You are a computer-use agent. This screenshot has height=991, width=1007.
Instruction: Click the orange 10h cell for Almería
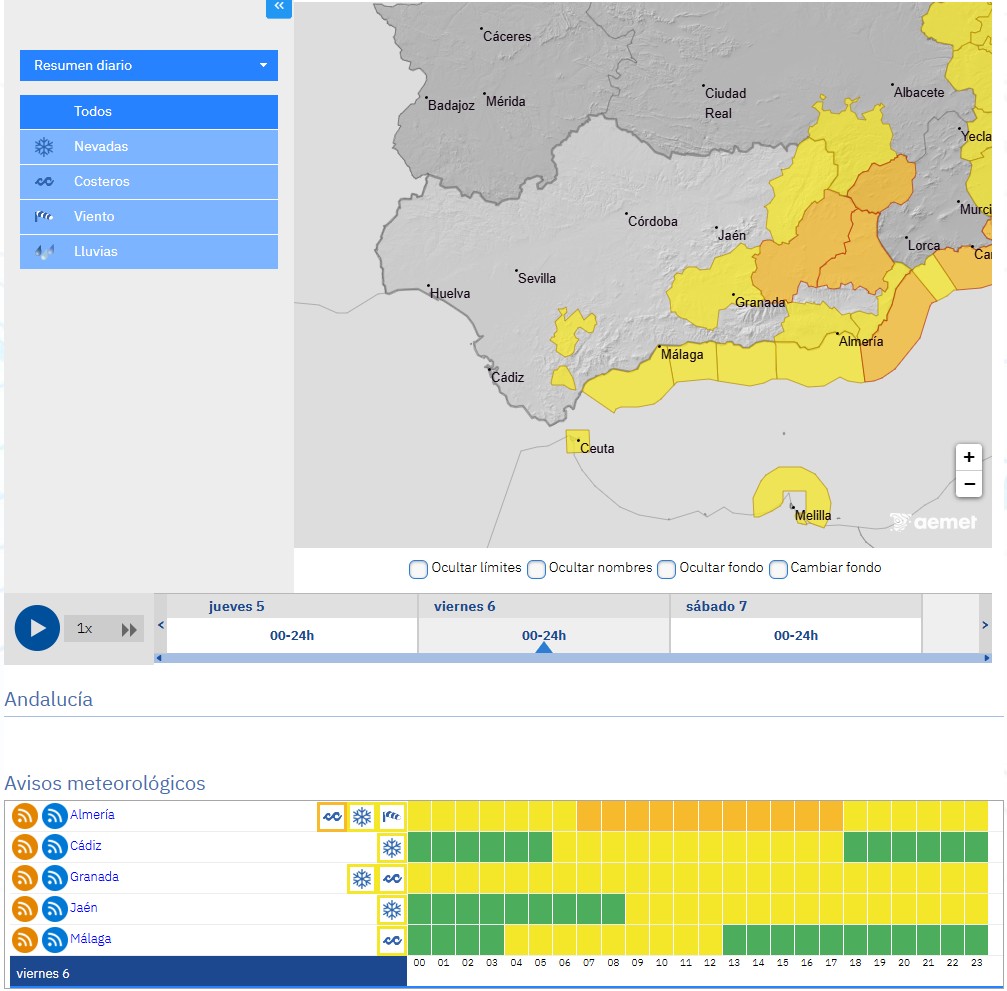point(661,816)
